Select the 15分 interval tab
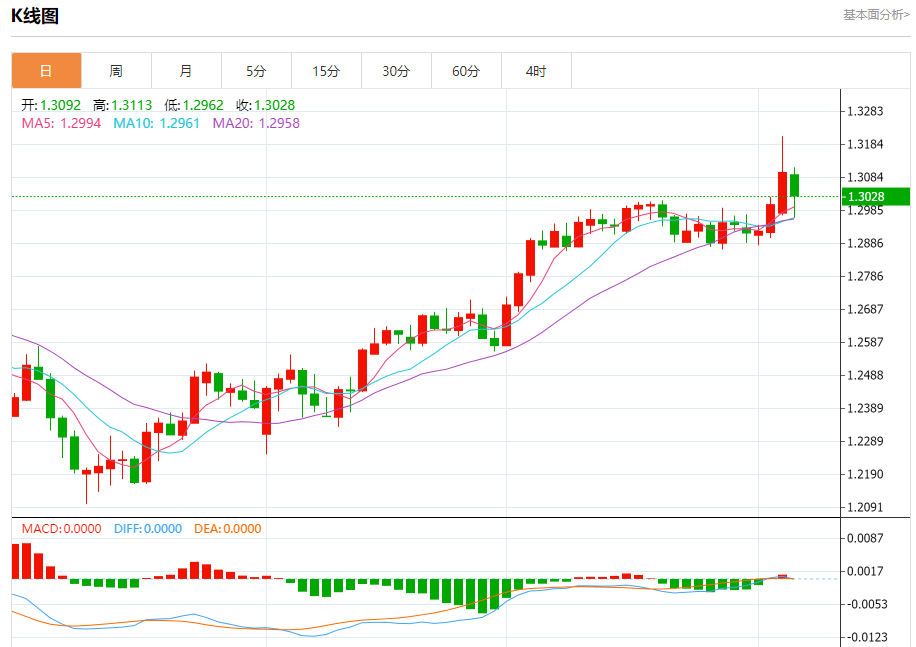The width and height of the screenshot is (916, 647). pos(326,71)
